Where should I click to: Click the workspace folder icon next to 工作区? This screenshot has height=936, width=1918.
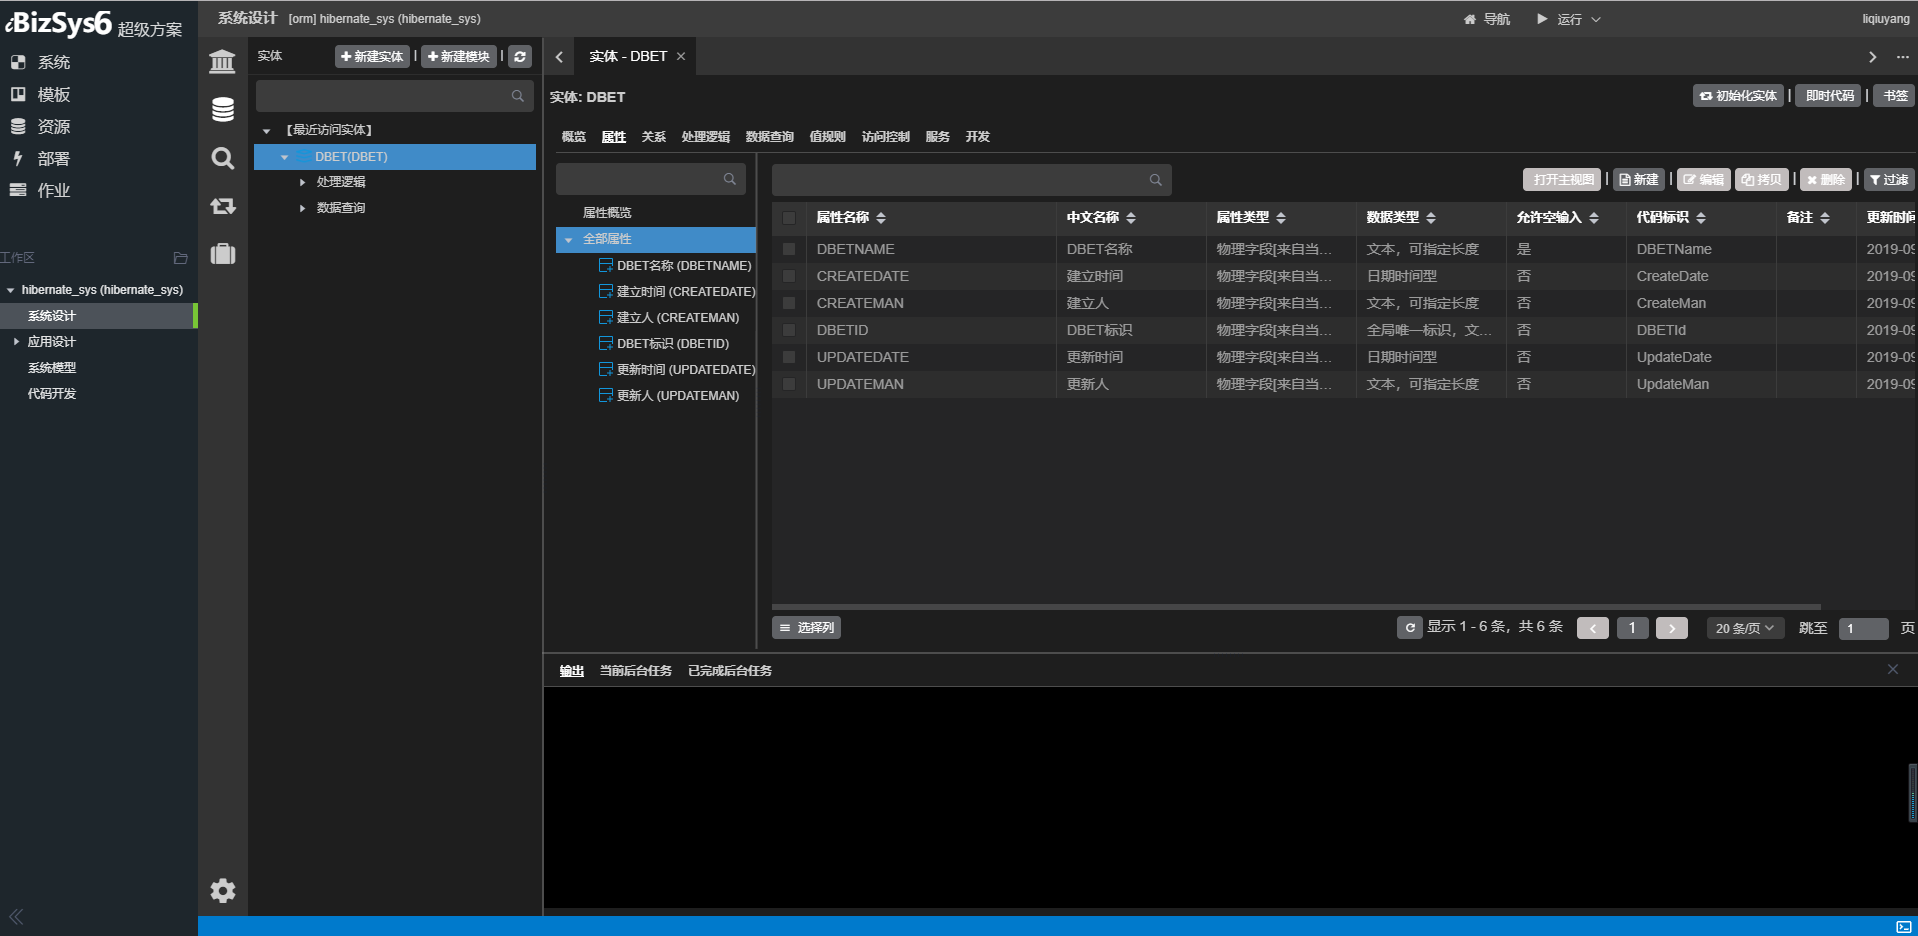(x=180, y=258)
